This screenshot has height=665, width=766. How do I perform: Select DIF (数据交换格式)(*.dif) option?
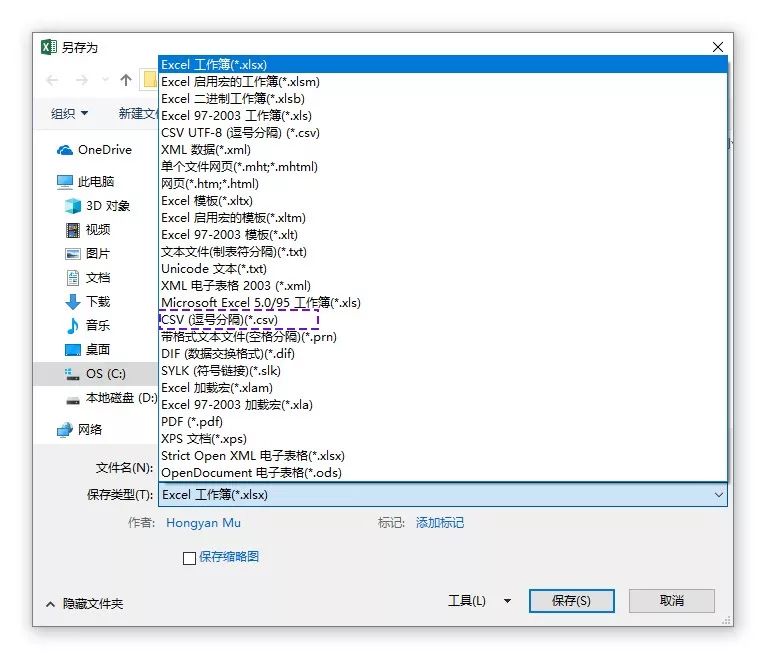click(443, 354)
